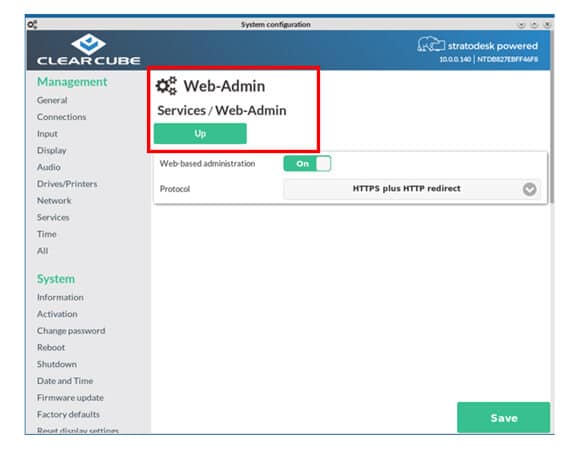Click the Management section heading
The width and height of the screenshot is (585, 460).
(72, 82)
